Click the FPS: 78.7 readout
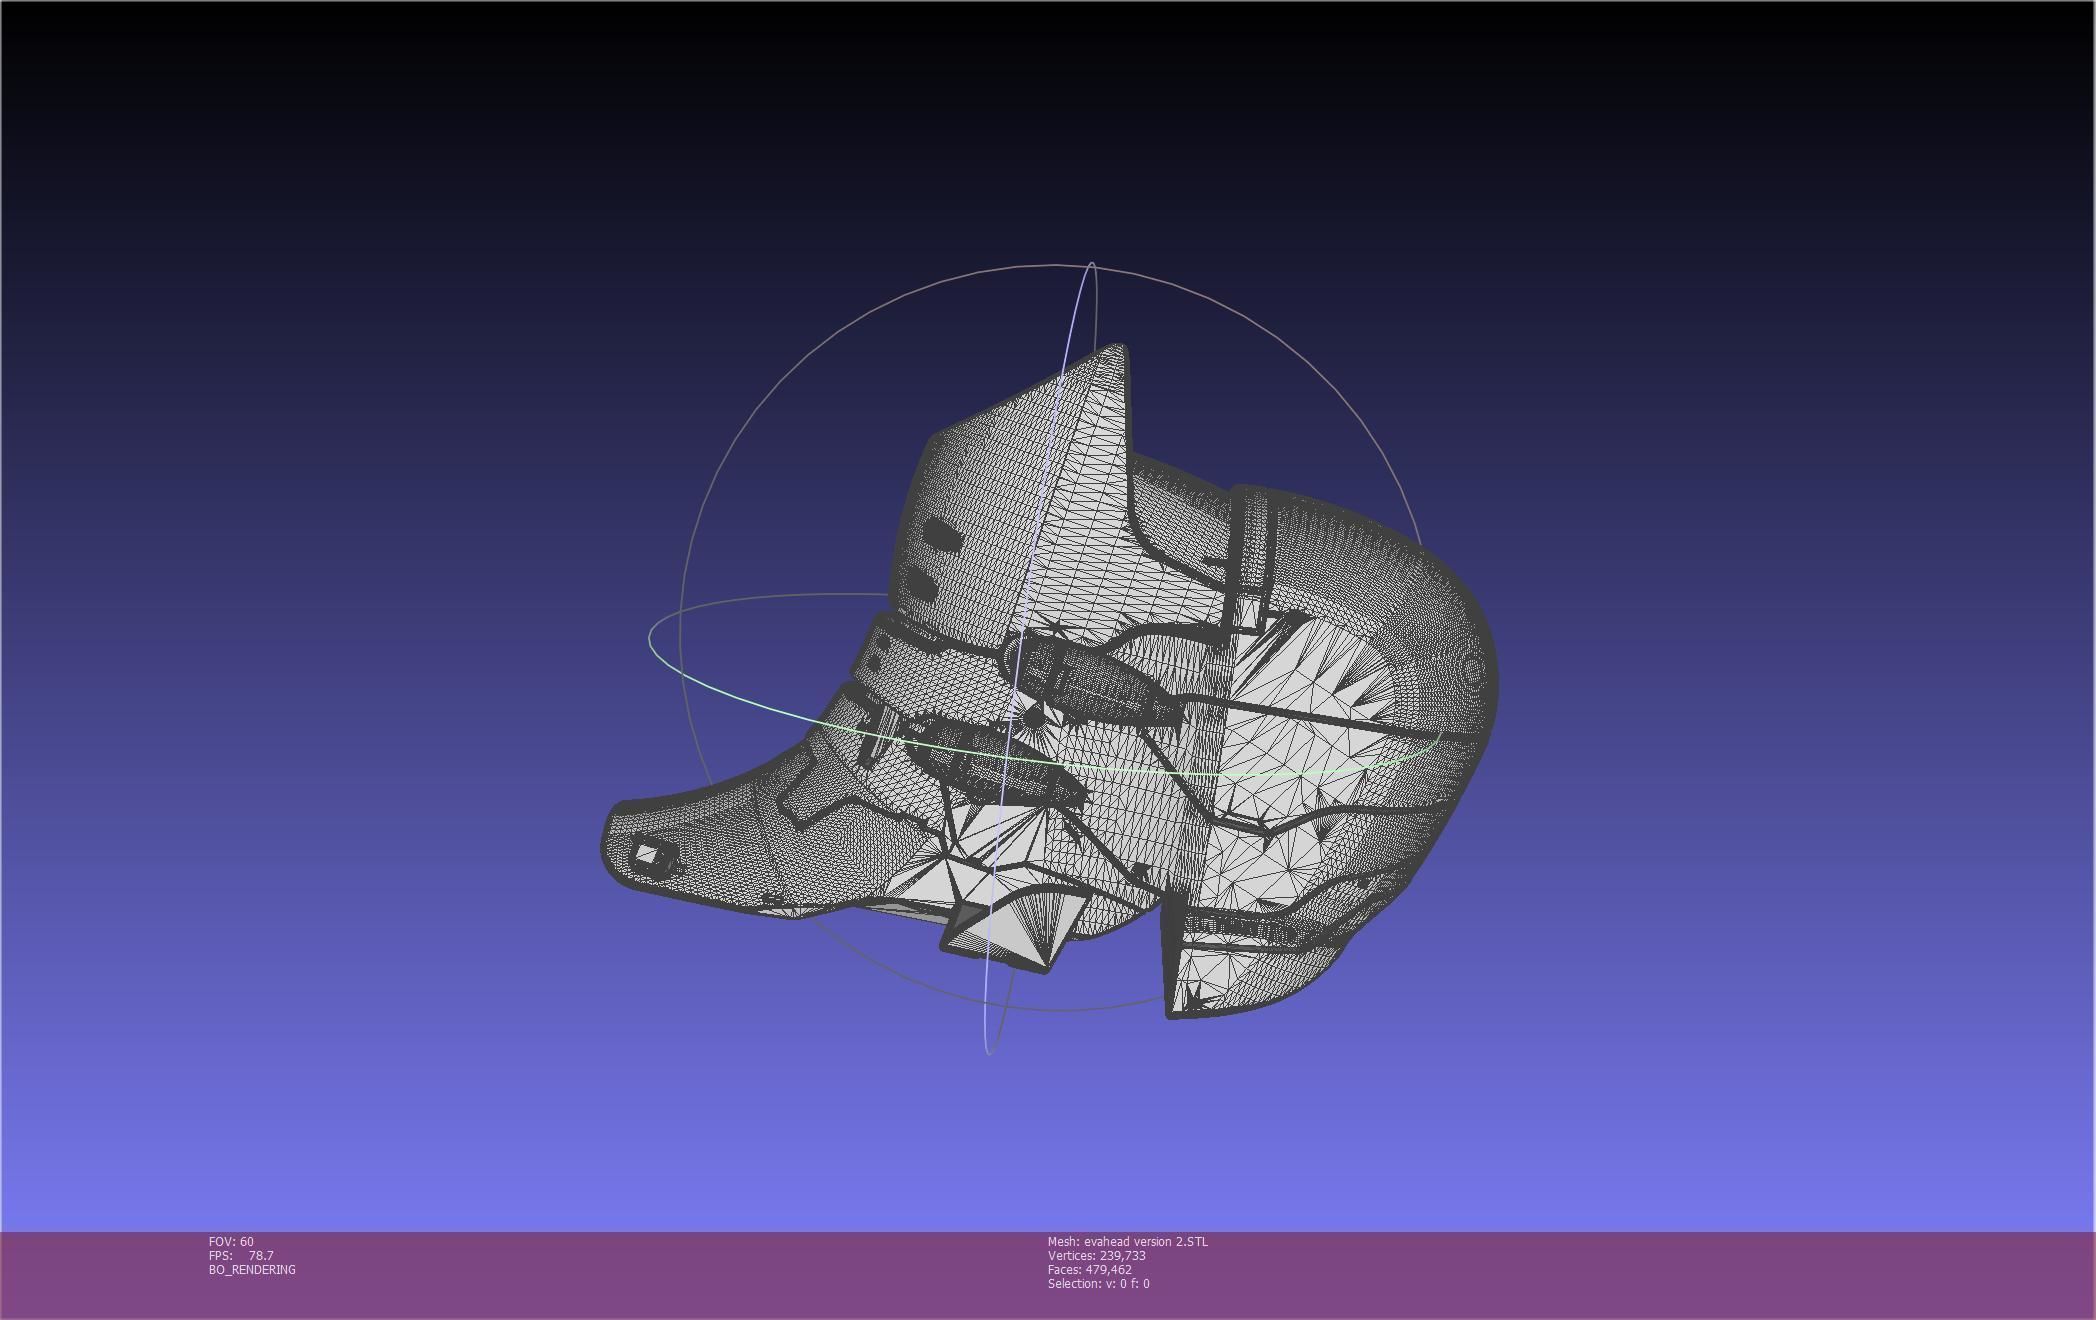This screenshot has width=2096, height=1320. coord(241,1255)
